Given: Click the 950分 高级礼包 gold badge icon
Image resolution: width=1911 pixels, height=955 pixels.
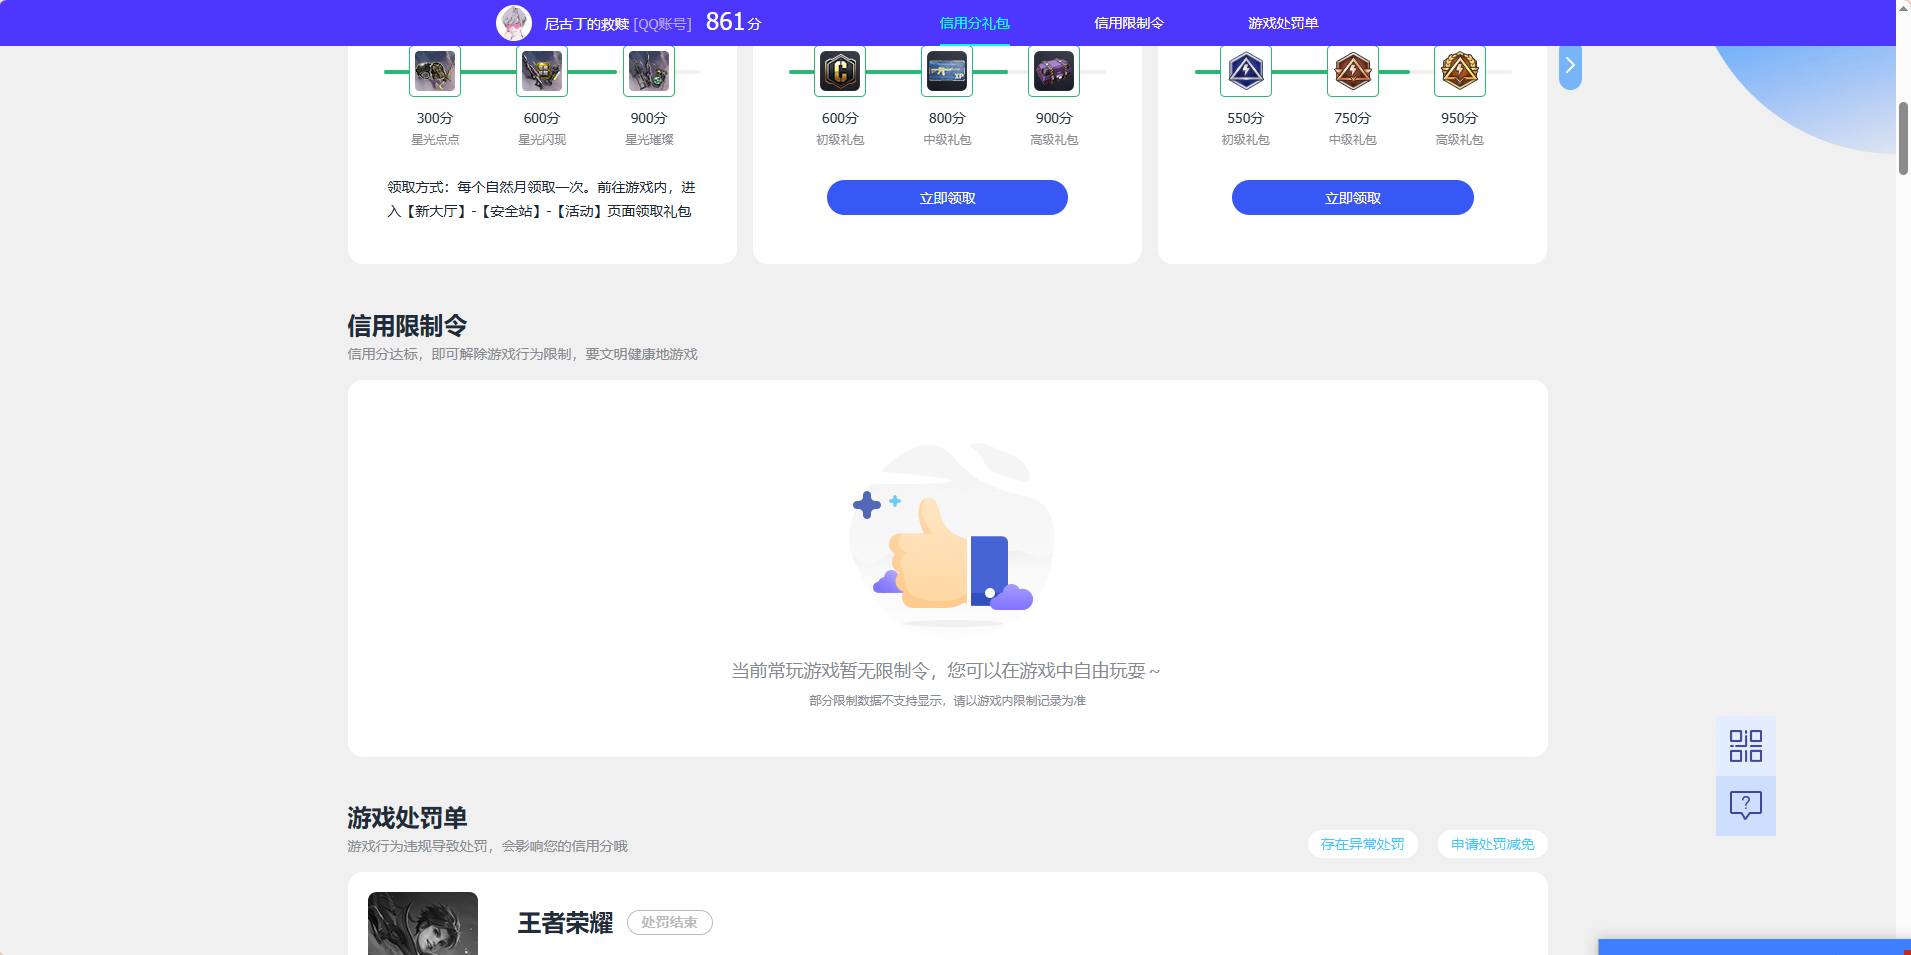Looking at the screenshot, I should pyautogui.click(x=1460, y=71).
